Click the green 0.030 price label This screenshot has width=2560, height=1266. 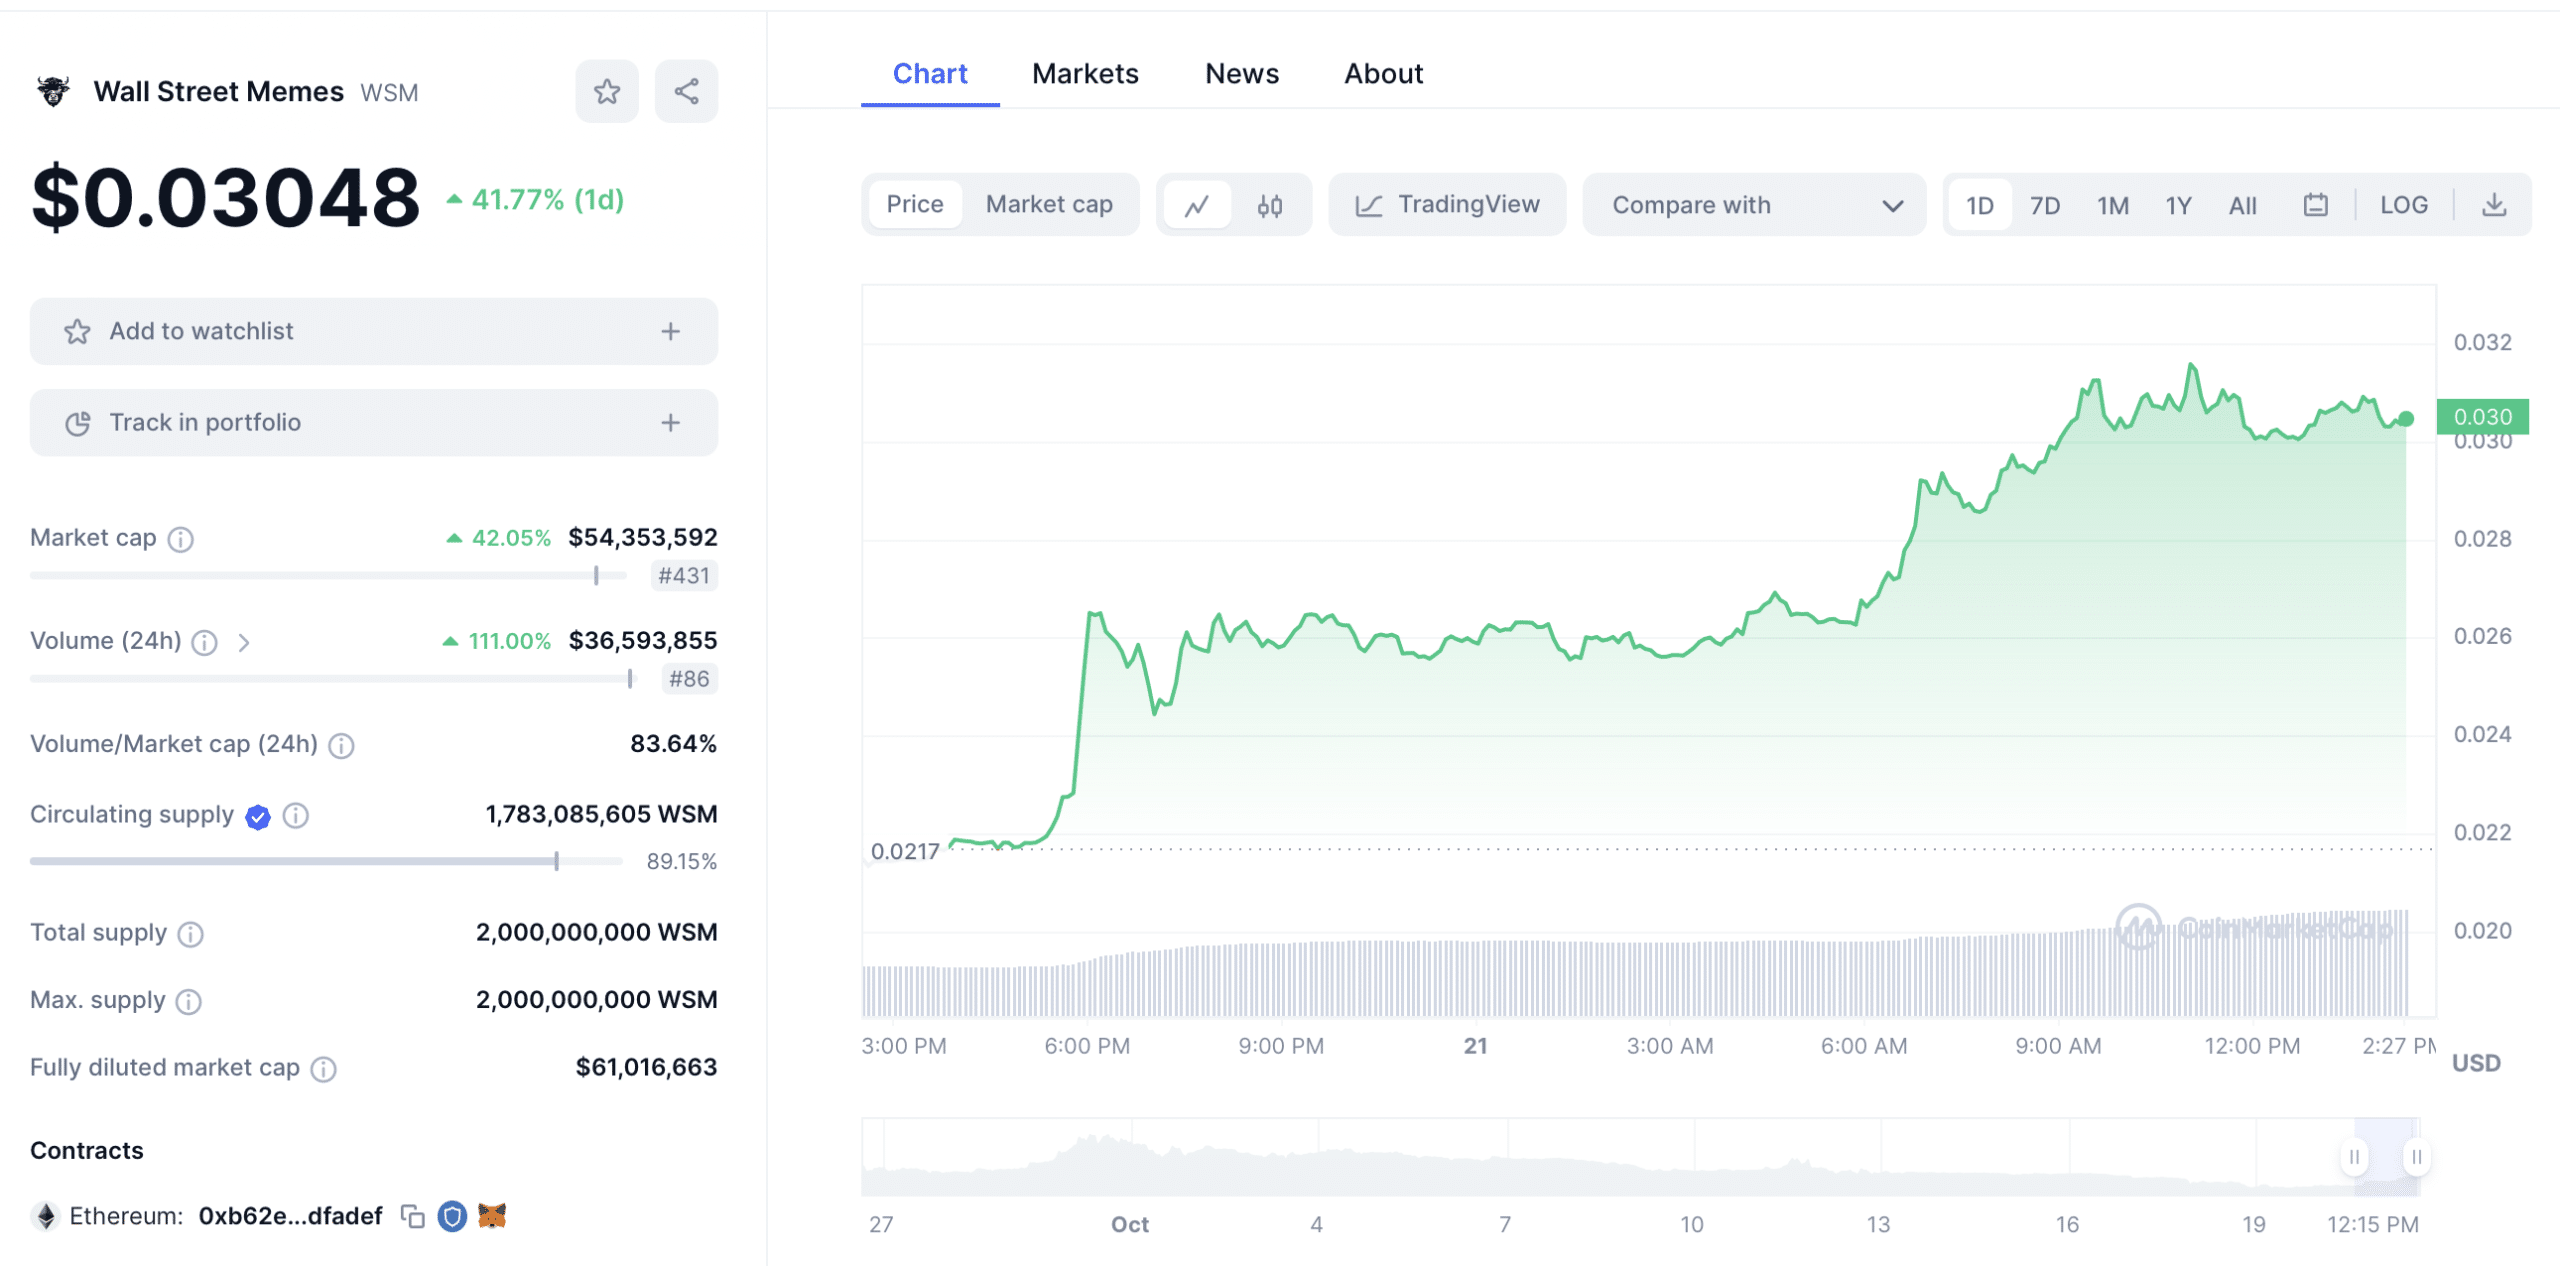[x=2482, y=417]
